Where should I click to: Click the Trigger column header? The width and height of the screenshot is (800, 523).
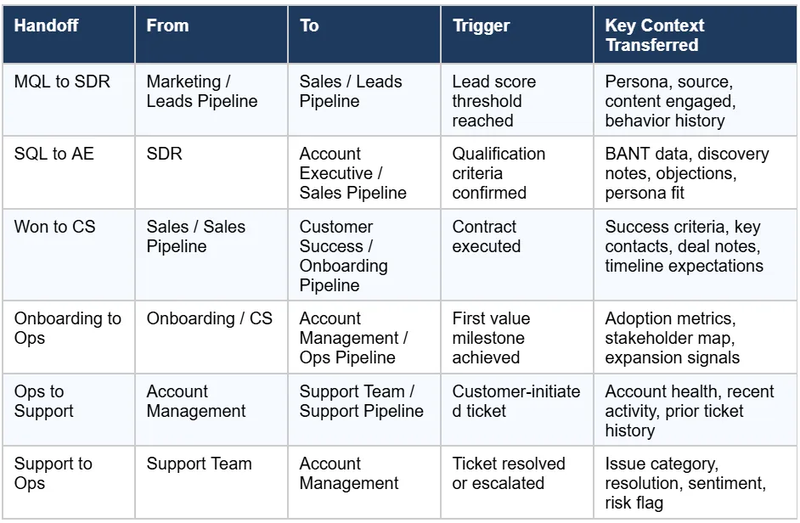point(479,26)
